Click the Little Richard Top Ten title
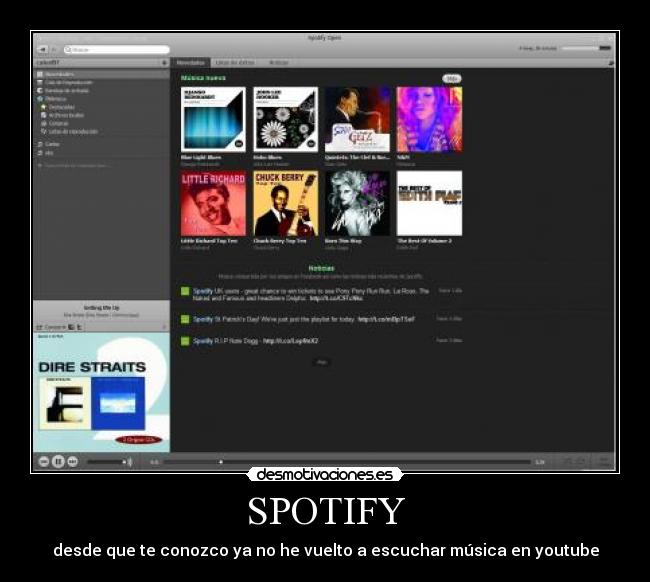This screenshot has height=582, width=650. point(209,241)
